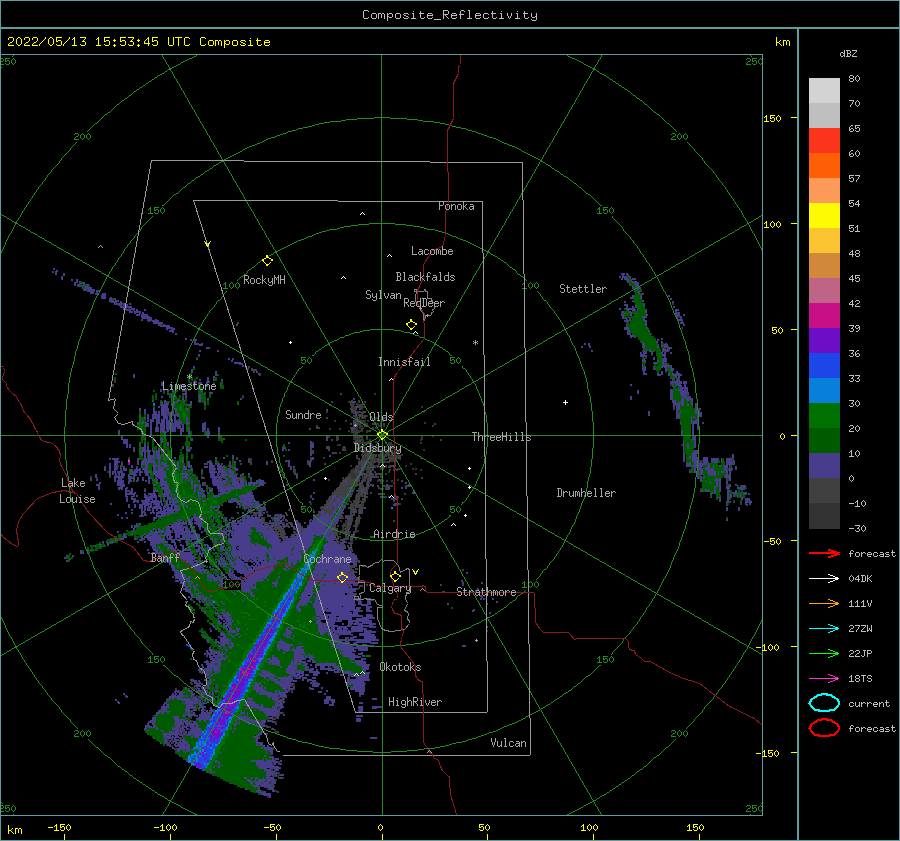Click the Airdrie city label
The image size is (900, 841).
[394, 534]
